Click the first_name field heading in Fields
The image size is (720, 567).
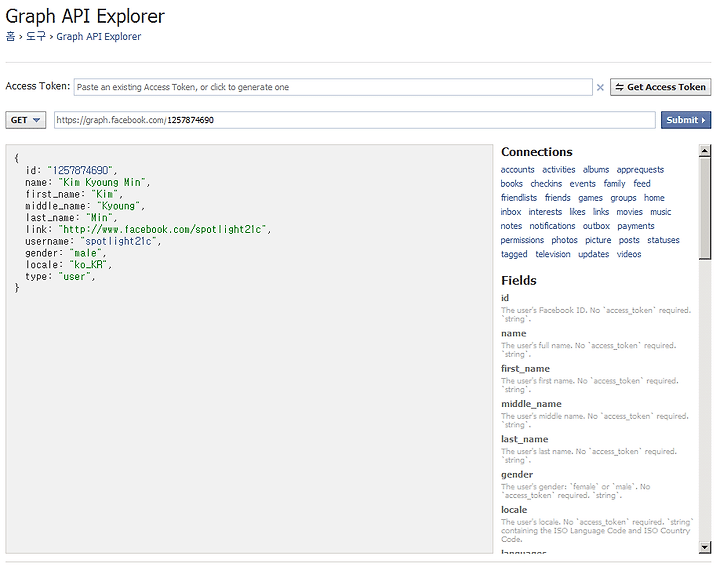click(x=525, y=369)
